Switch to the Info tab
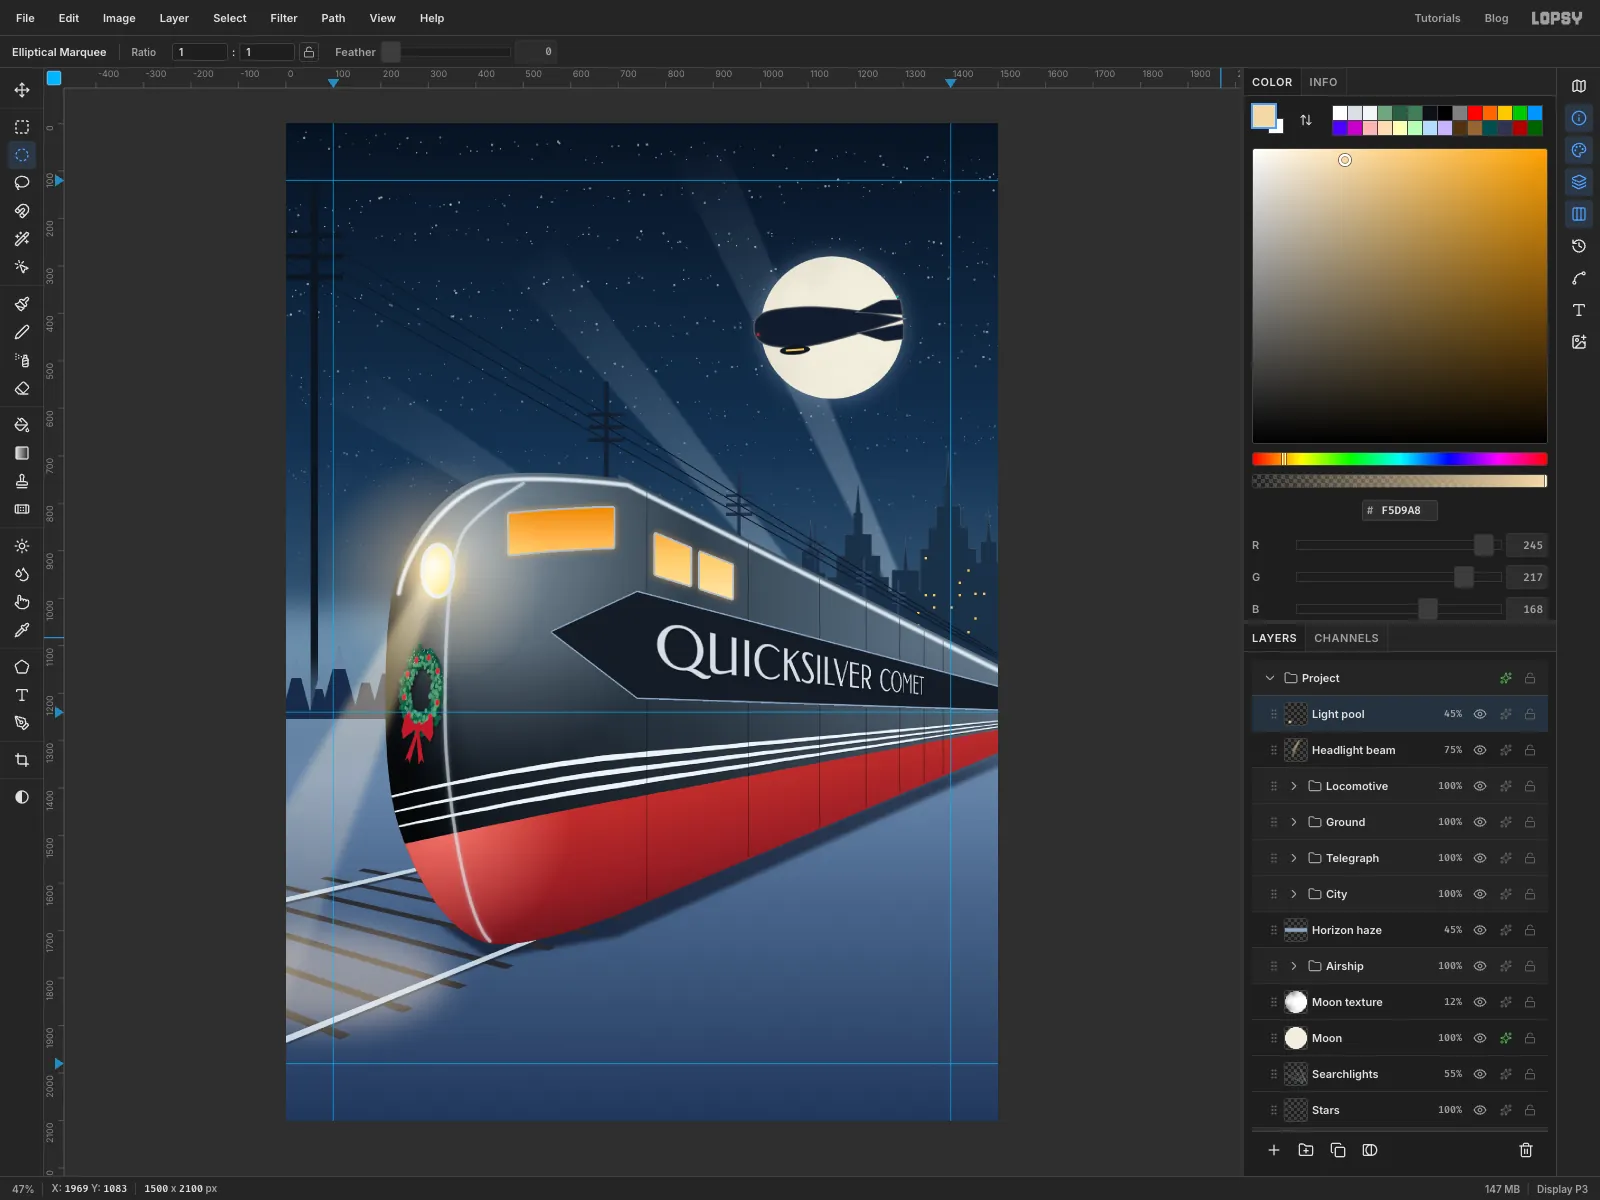The image size is (1600, 1200). [1323, 82]
